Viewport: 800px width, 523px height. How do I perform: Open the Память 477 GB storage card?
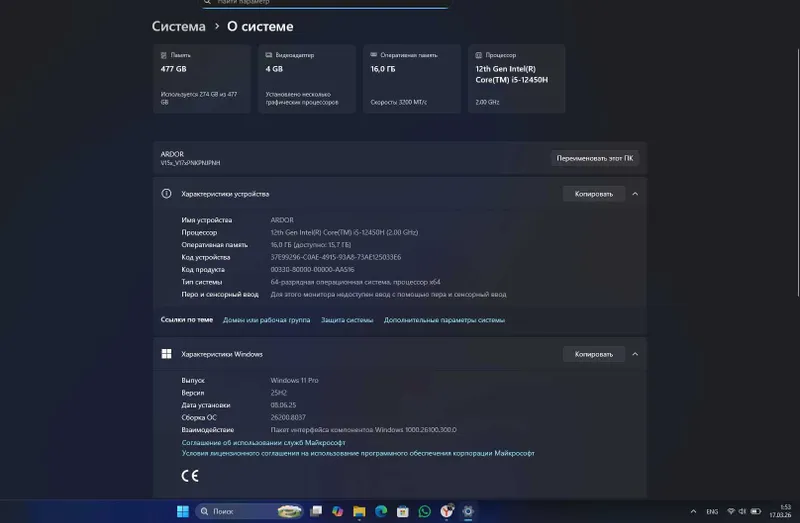(202, 79)
